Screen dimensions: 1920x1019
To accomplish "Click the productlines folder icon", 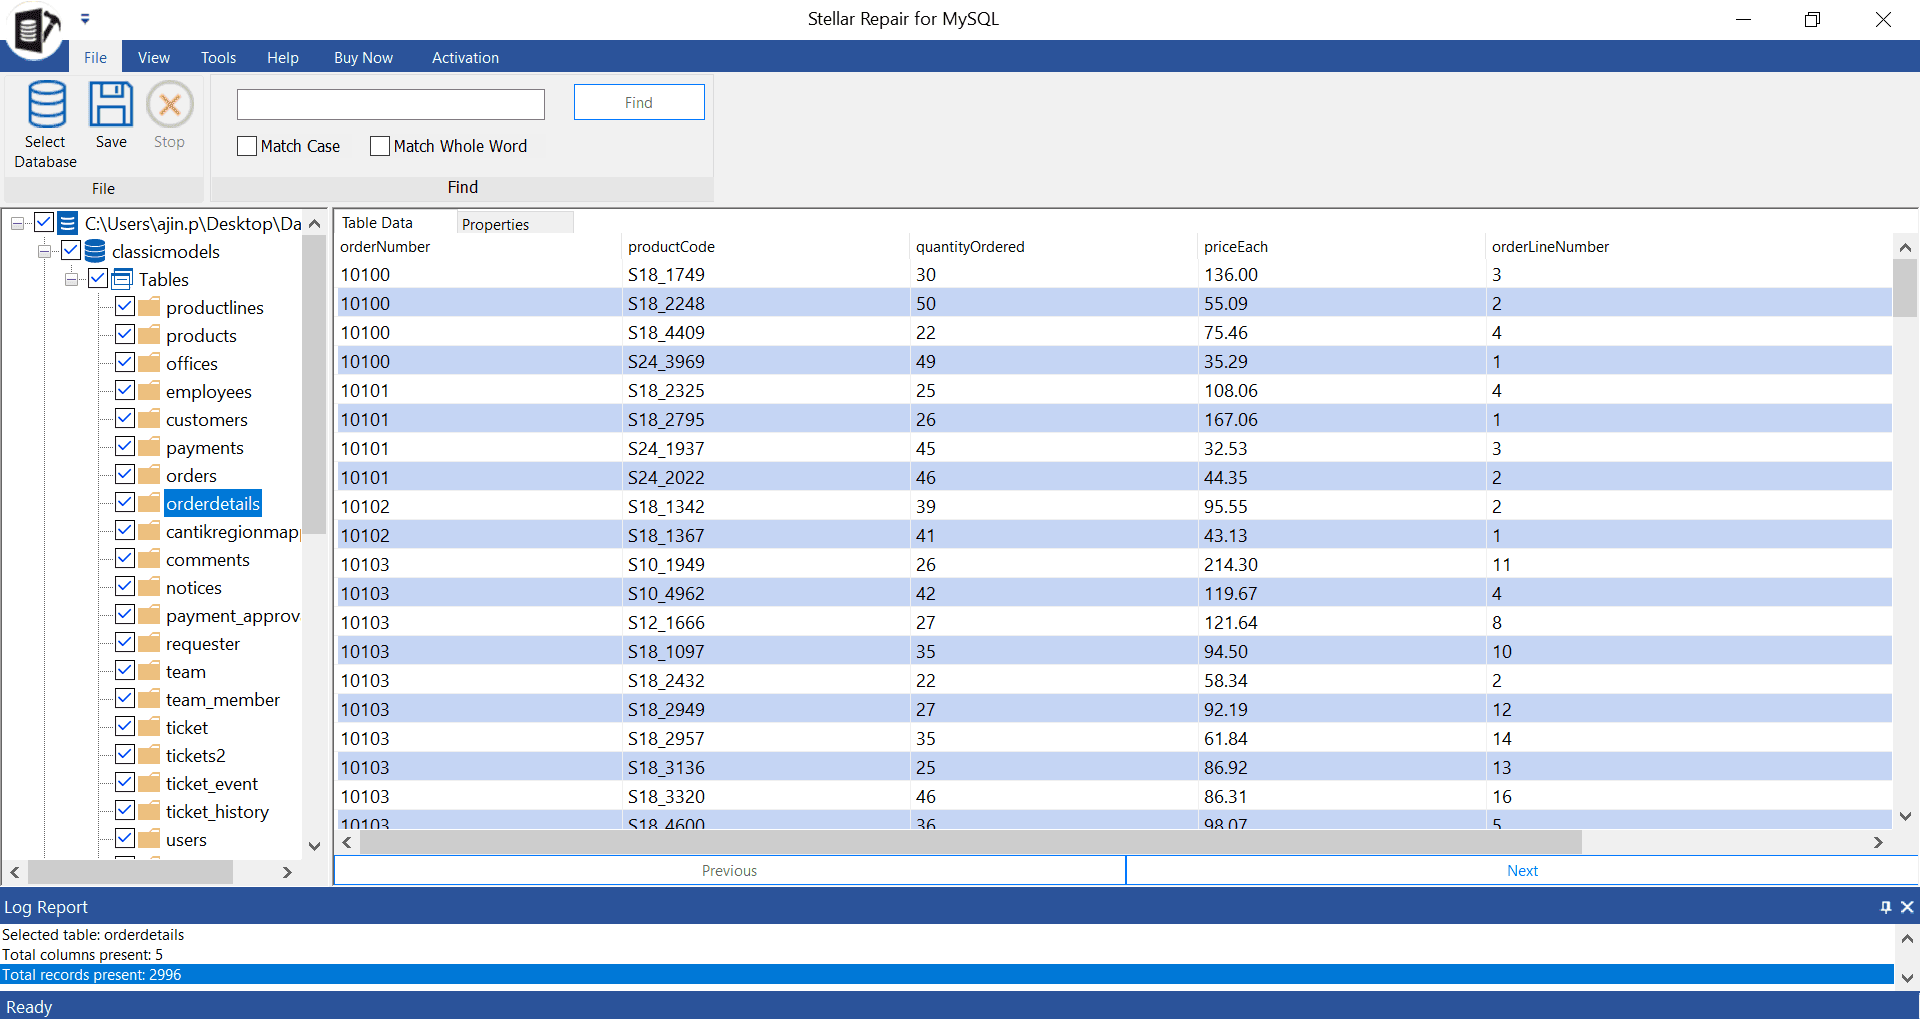I will (x=149, y=306).
